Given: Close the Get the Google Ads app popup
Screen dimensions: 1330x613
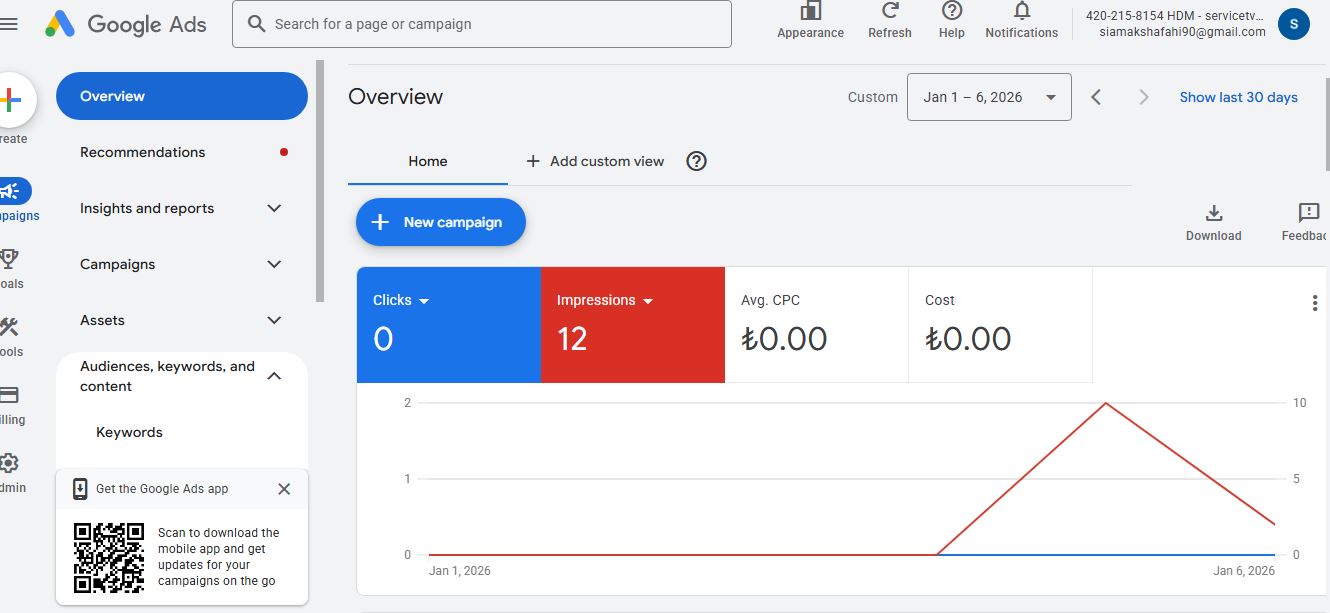Looking at the screenshot, I should pos(284,489).
